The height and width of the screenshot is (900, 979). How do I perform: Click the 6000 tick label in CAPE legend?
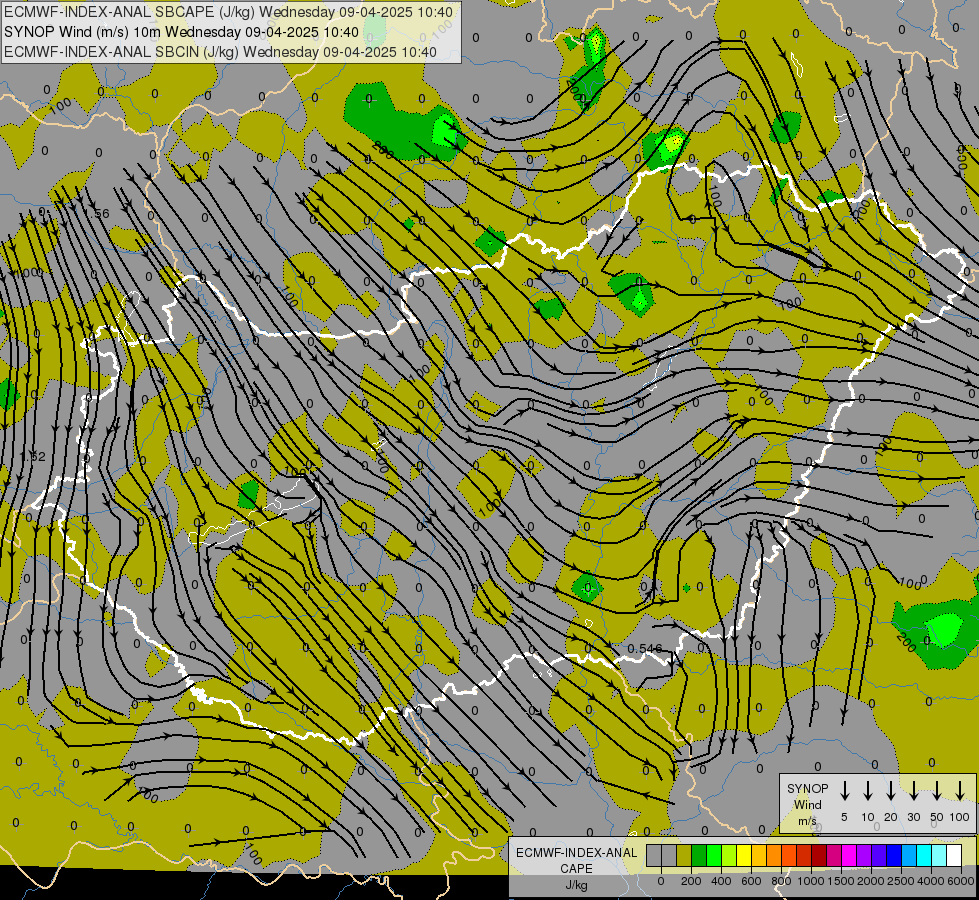click(961, 881)
